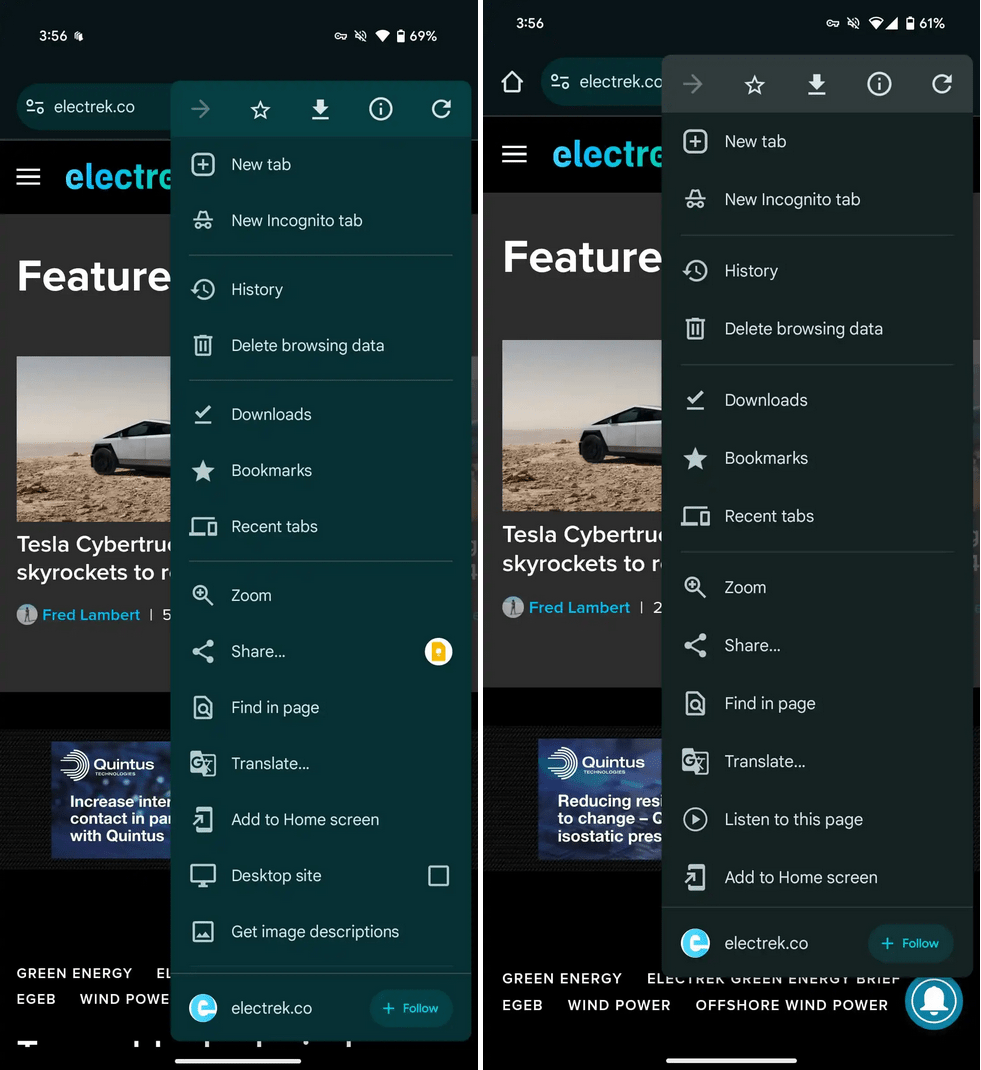Tap the Incognito icon in right phone menu
Viewport: 981px width, 1070px height.
point(695,199)
